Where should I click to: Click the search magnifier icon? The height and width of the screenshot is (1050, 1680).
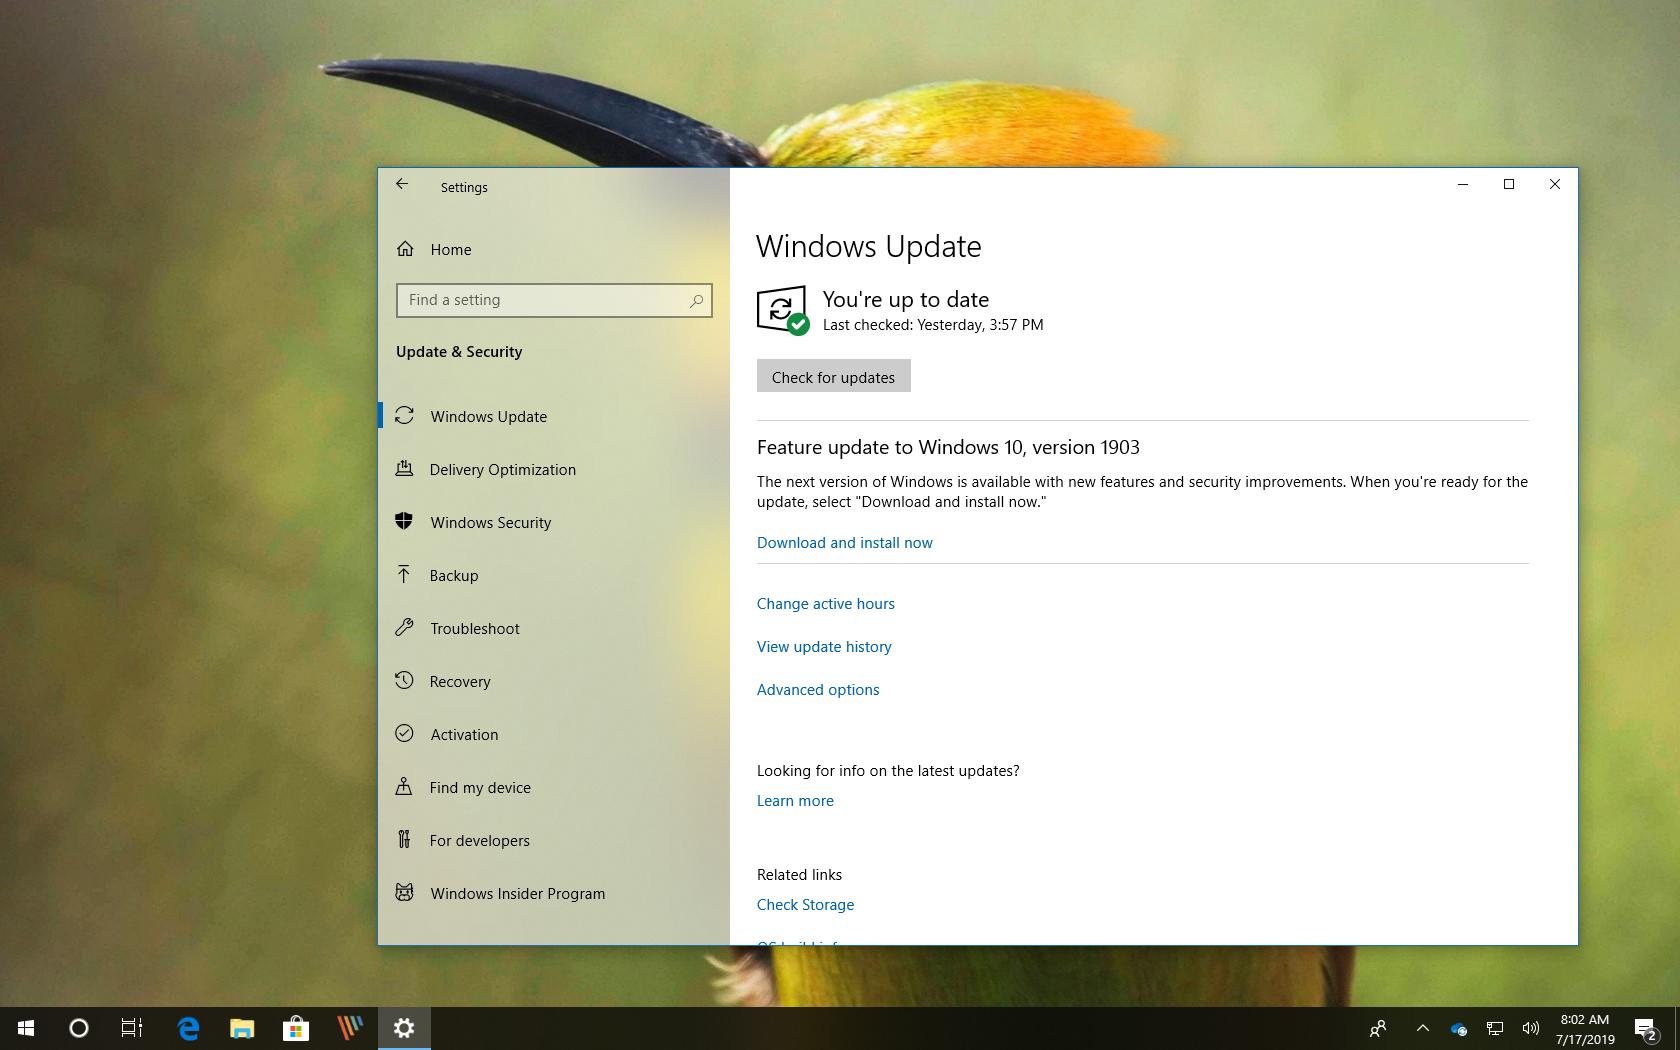click(x=696, y=300)
